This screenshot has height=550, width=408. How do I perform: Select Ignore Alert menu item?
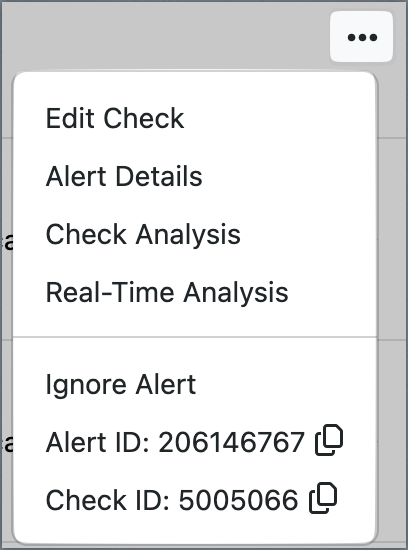[195, 384]
